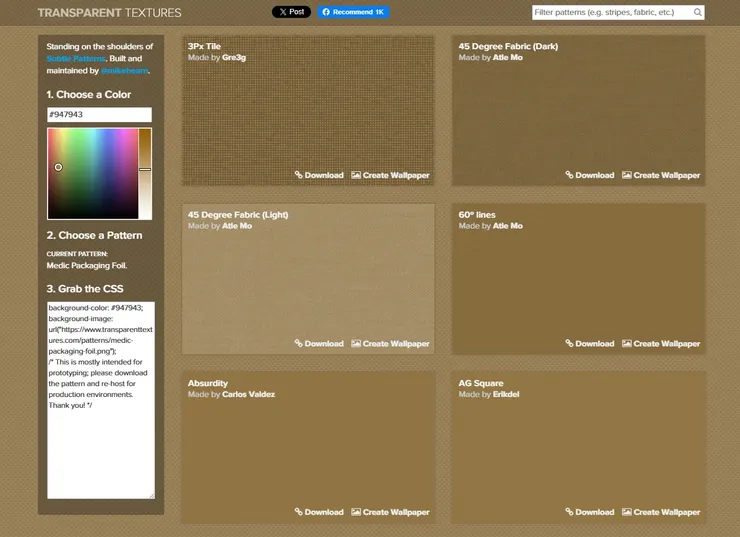Image resolution: width=740 pixels, height=537 pixels.
Task: Click the Medic Packaging Foil current pattern text
Action: (87, 265)
